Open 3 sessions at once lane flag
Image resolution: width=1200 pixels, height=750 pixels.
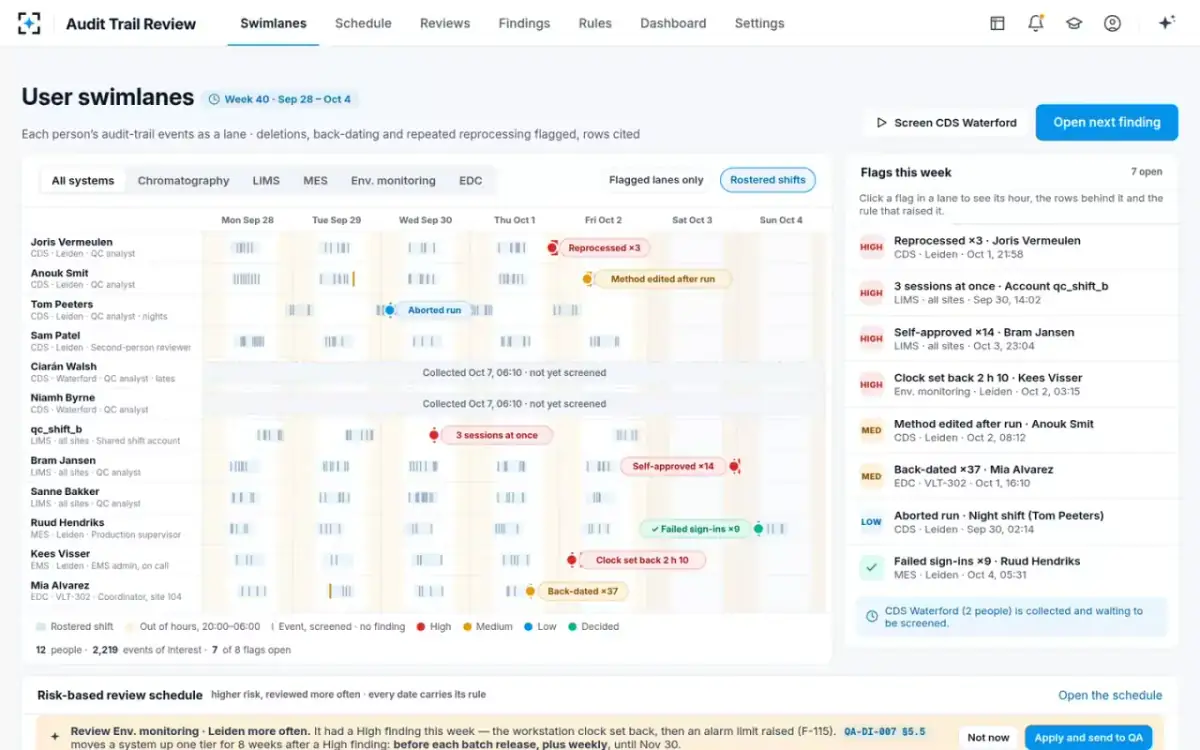pos(496,435)
